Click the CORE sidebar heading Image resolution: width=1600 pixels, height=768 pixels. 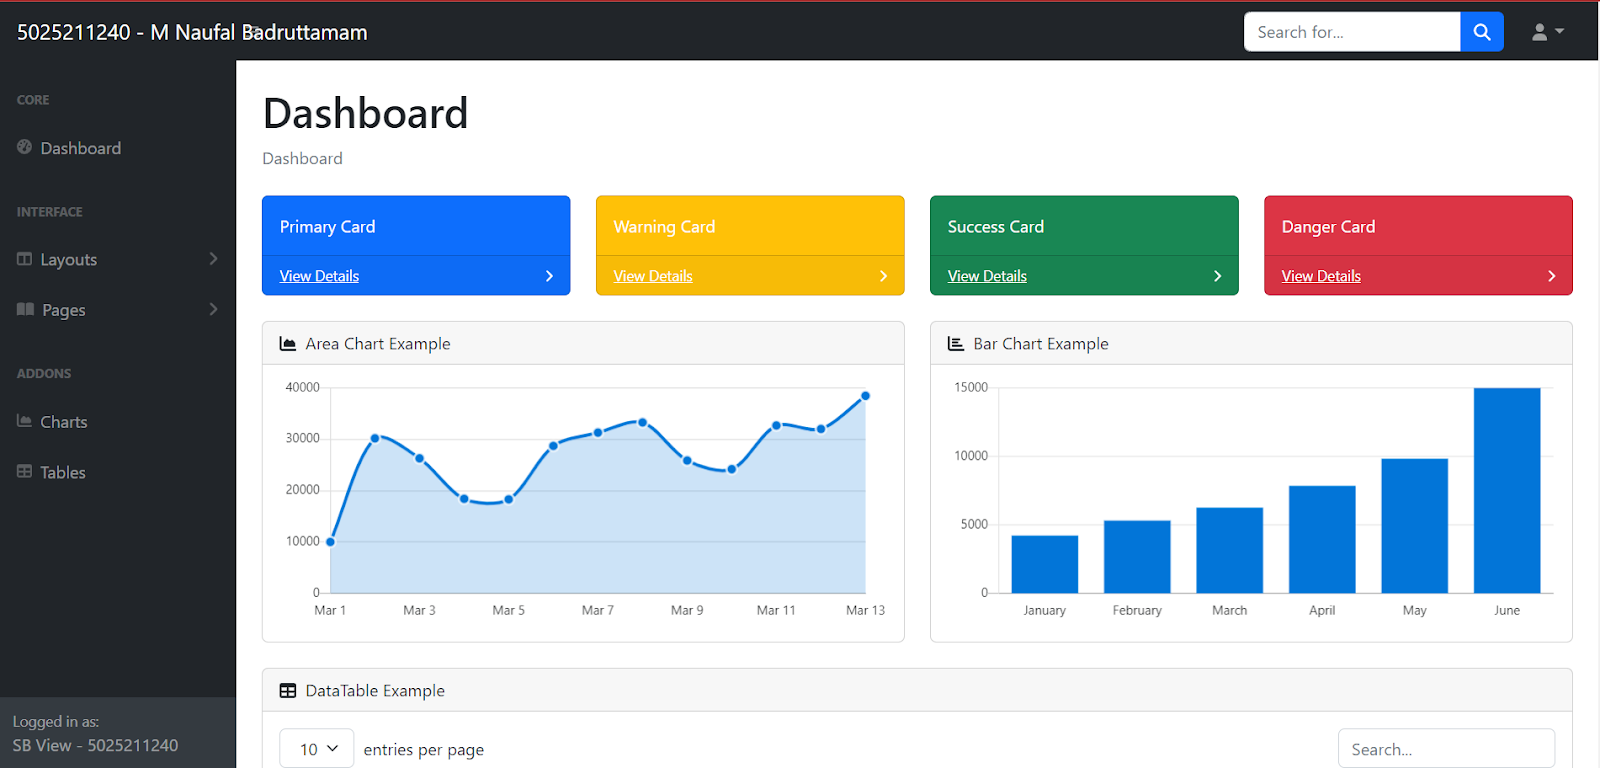click(33, 100)
